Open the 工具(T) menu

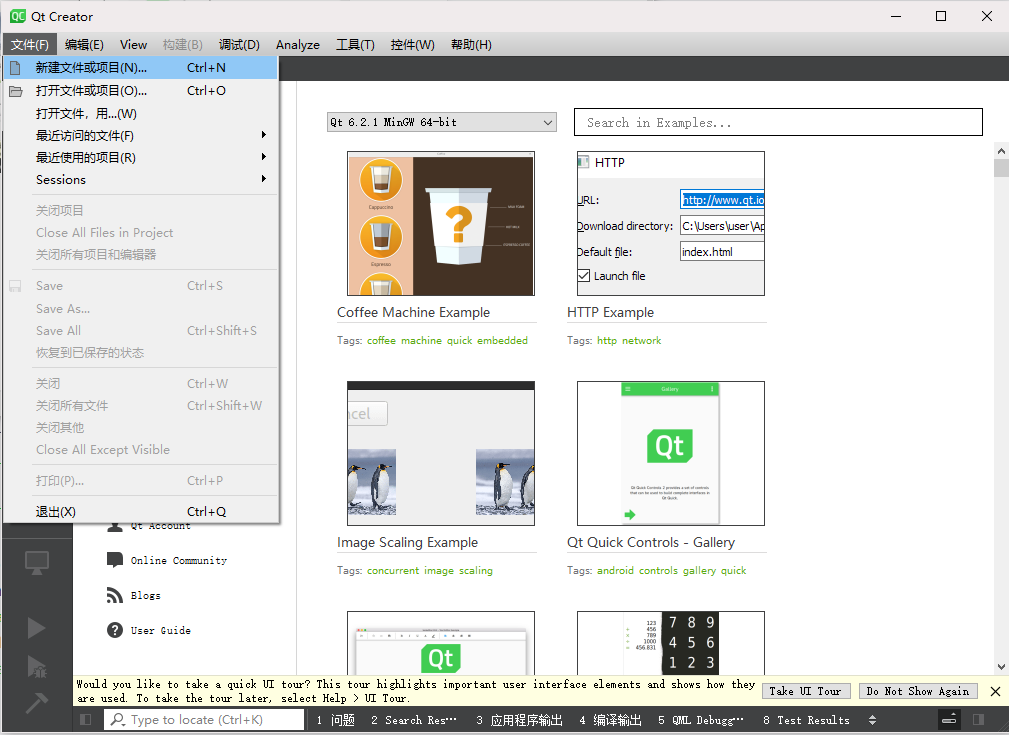(x=355, y=44)
